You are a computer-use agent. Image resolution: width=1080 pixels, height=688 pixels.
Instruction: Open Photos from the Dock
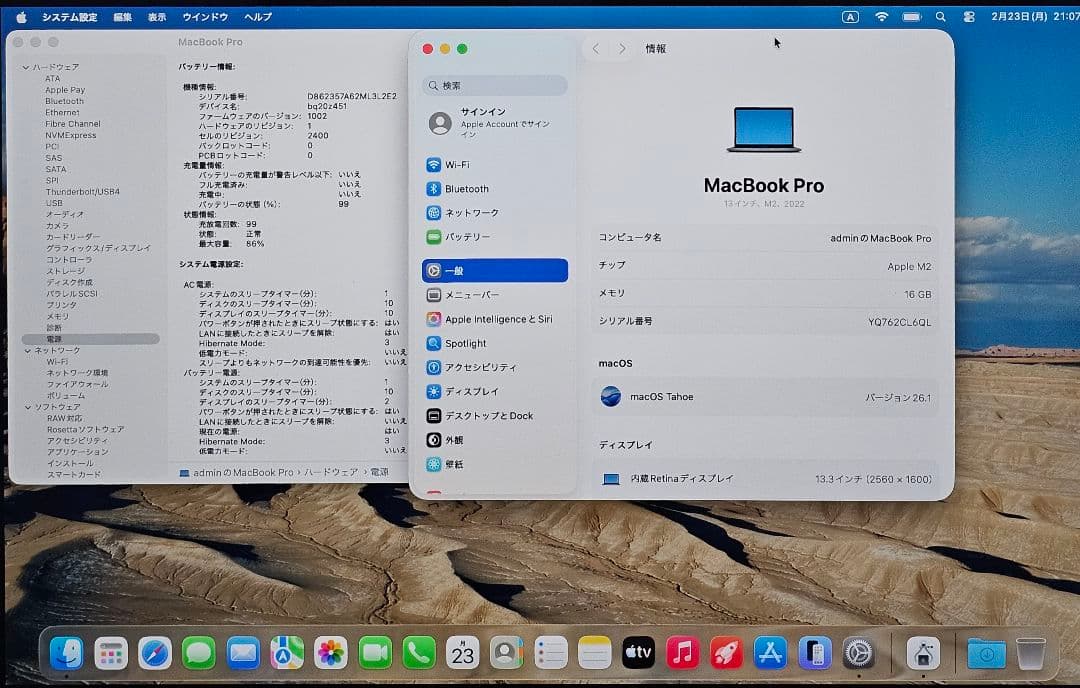coord(331,653)
